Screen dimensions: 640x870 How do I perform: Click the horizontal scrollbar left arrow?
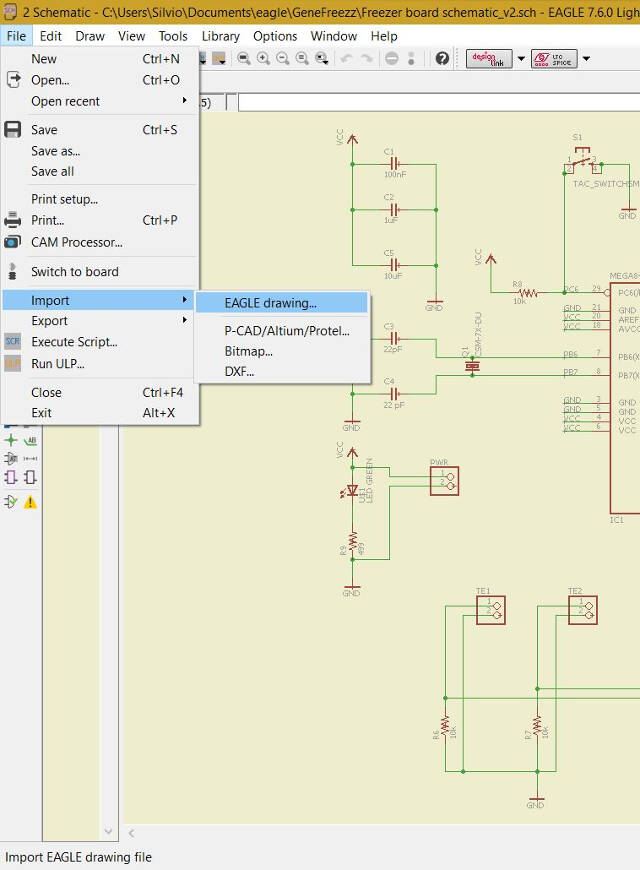(132, 833)
